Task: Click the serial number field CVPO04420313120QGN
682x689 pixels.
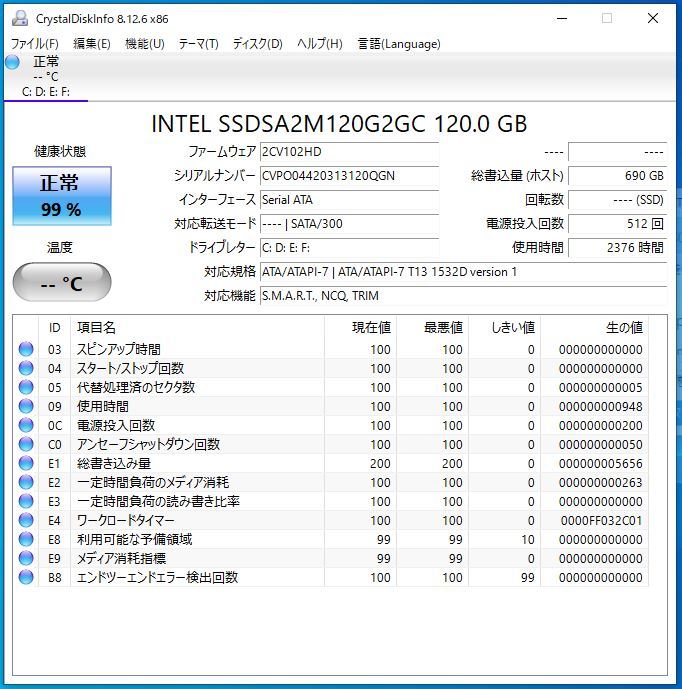Action: click(x=349, y=176)
